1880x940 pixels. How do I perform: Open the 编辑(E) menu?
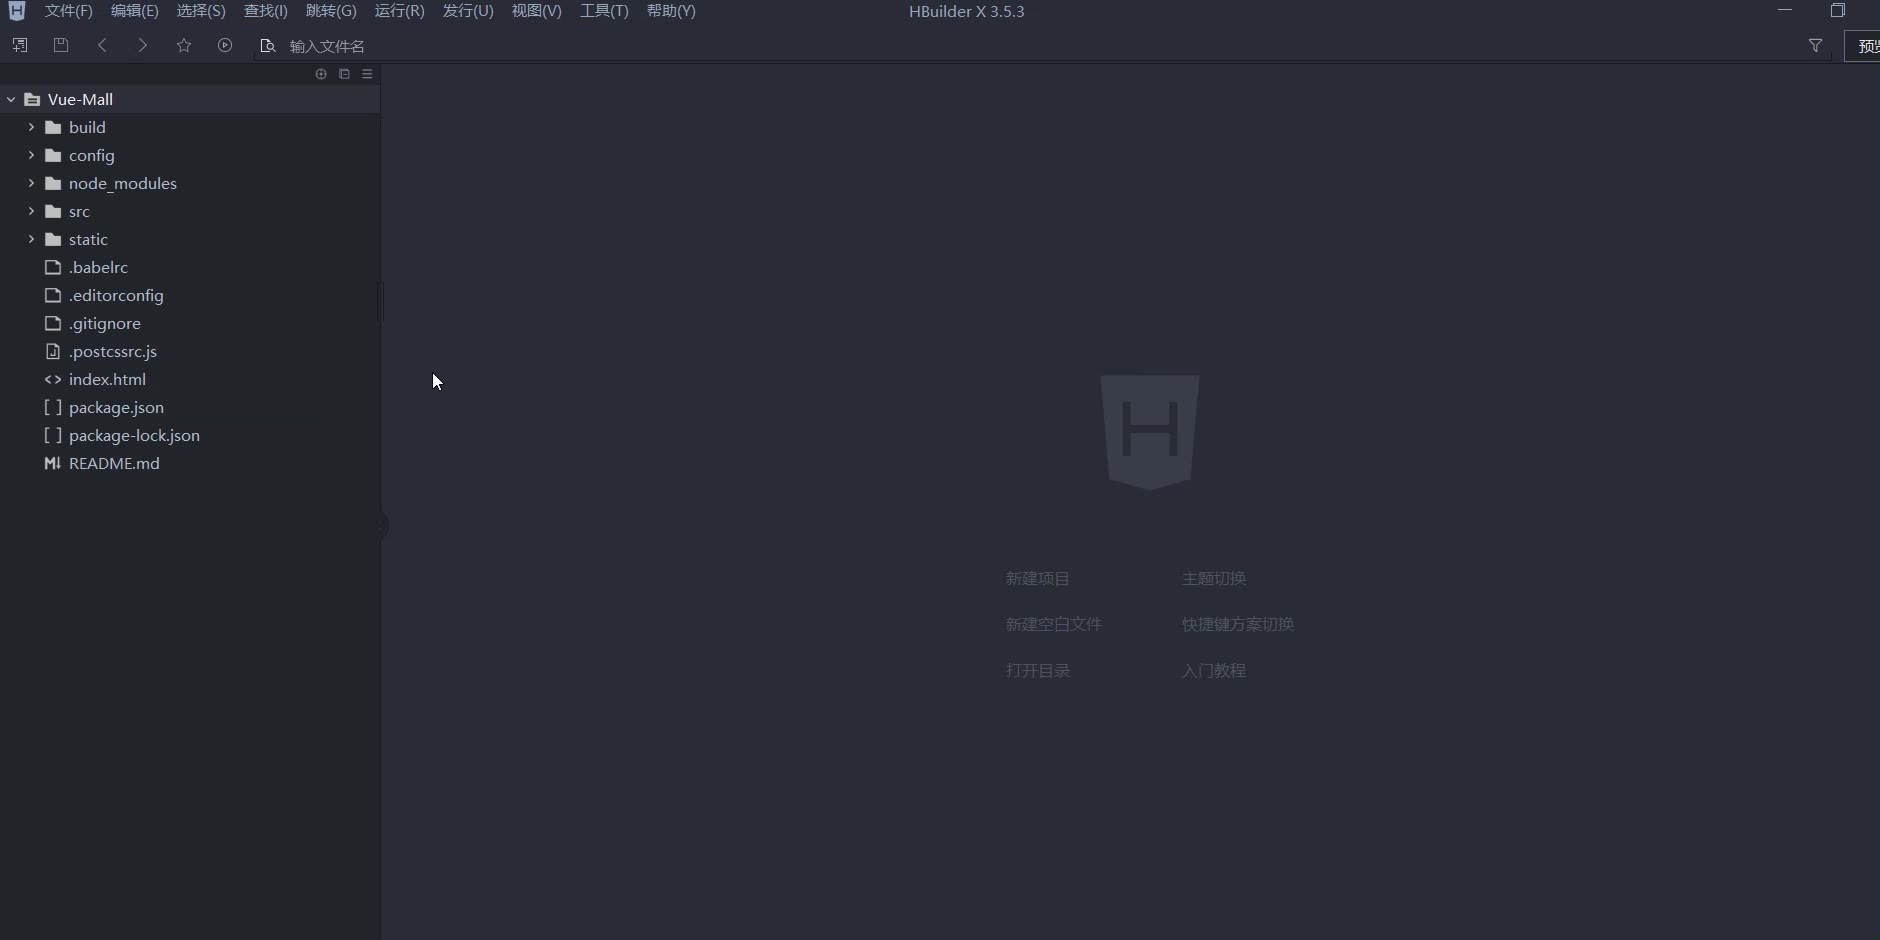[135, 11]
